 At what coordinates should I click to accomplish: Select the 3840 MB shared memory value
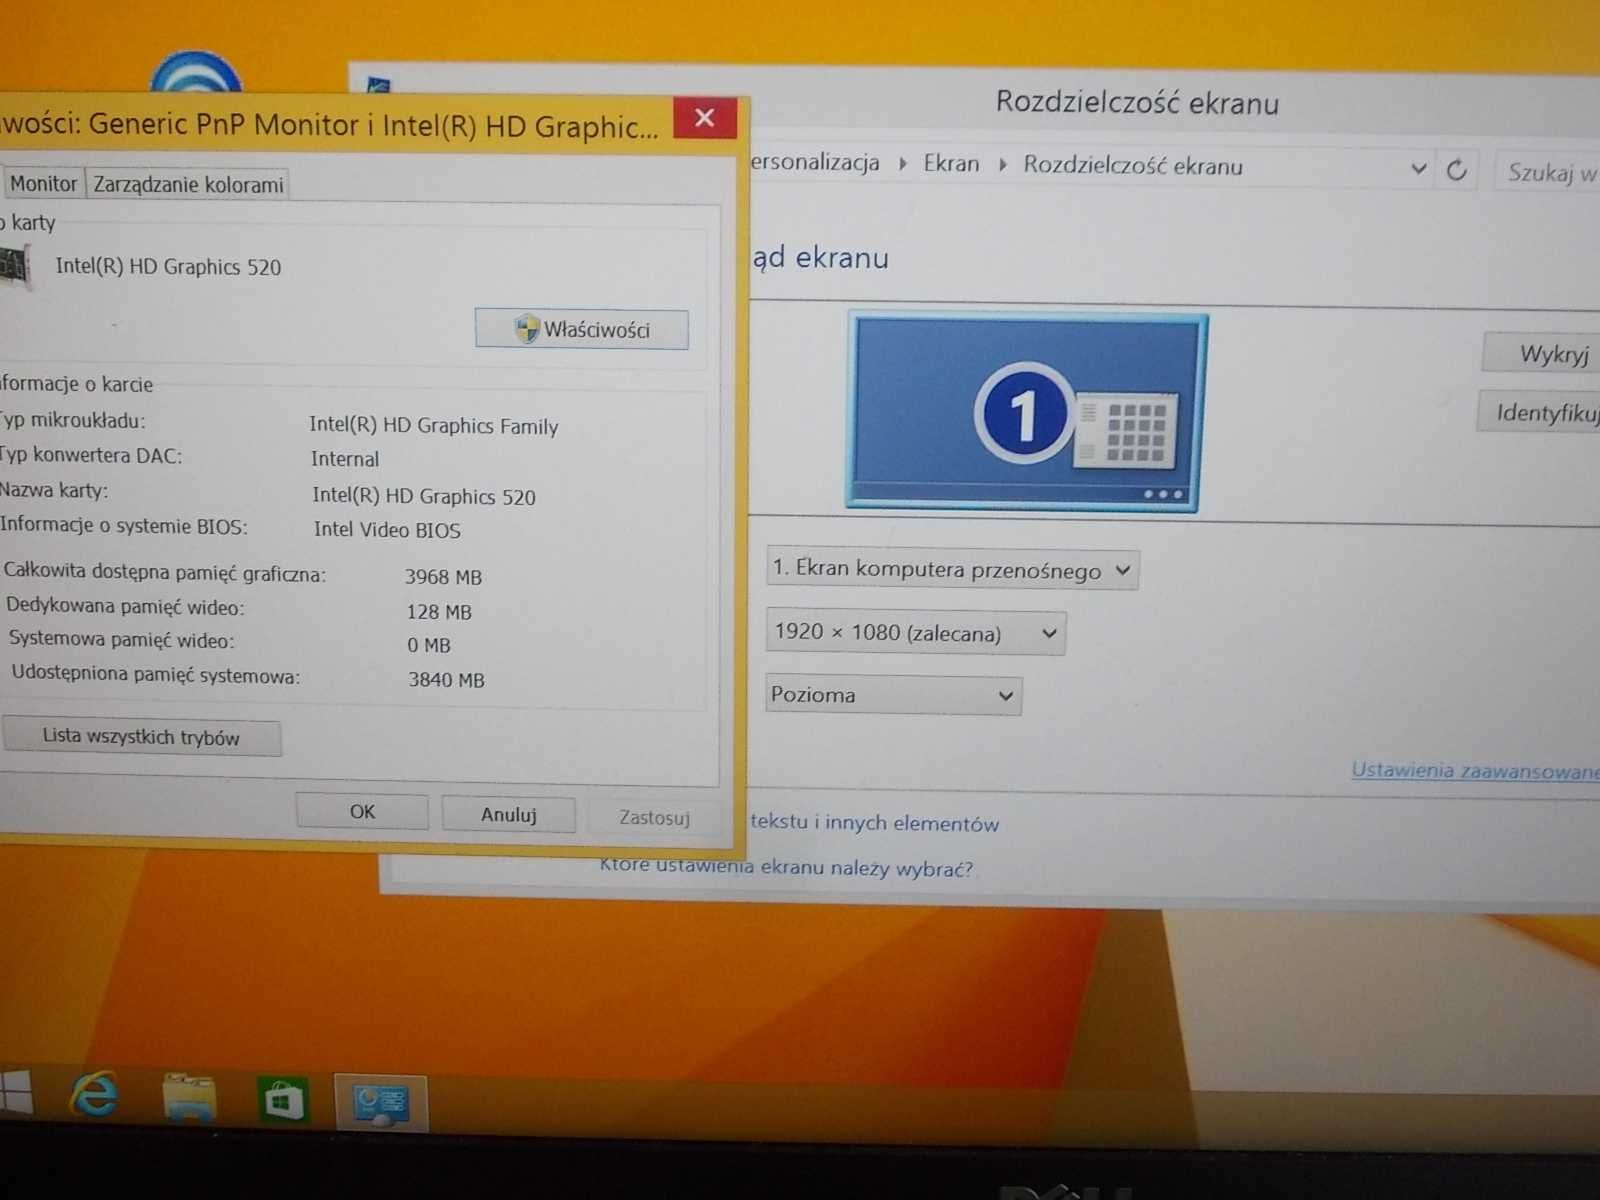pos(446,679)
